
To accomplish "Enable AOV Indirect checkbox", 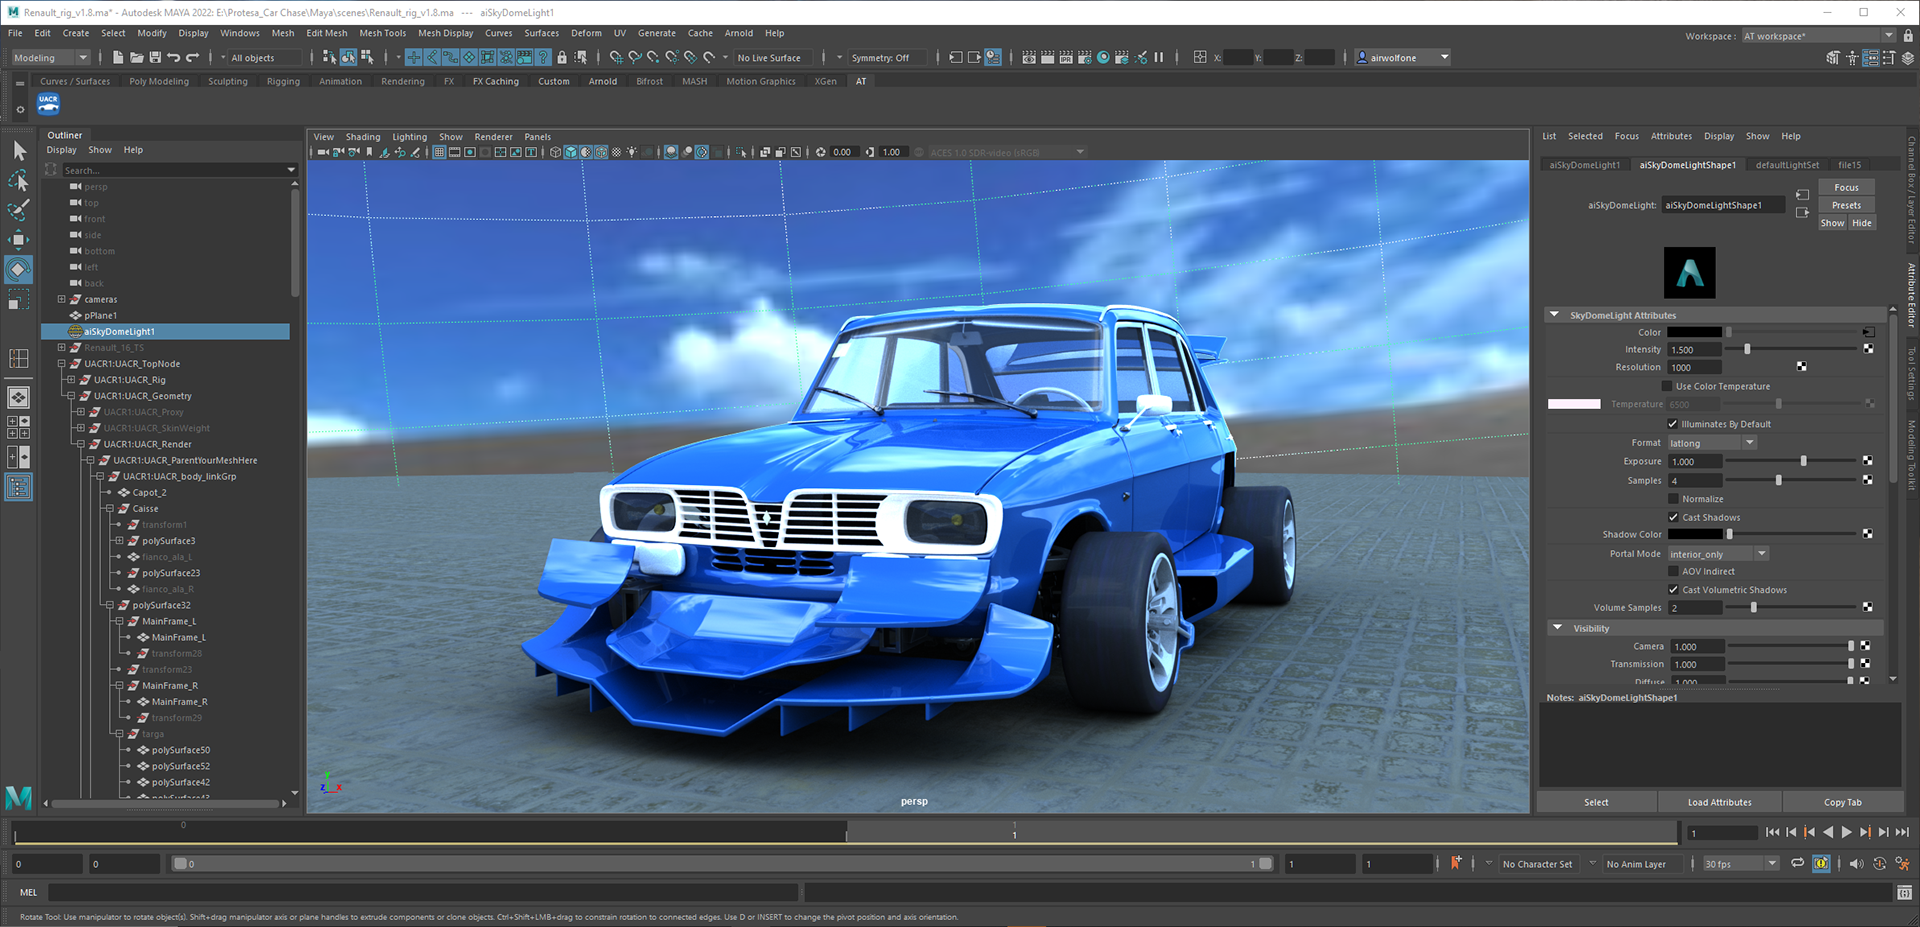I will (x=1673, y=571).
